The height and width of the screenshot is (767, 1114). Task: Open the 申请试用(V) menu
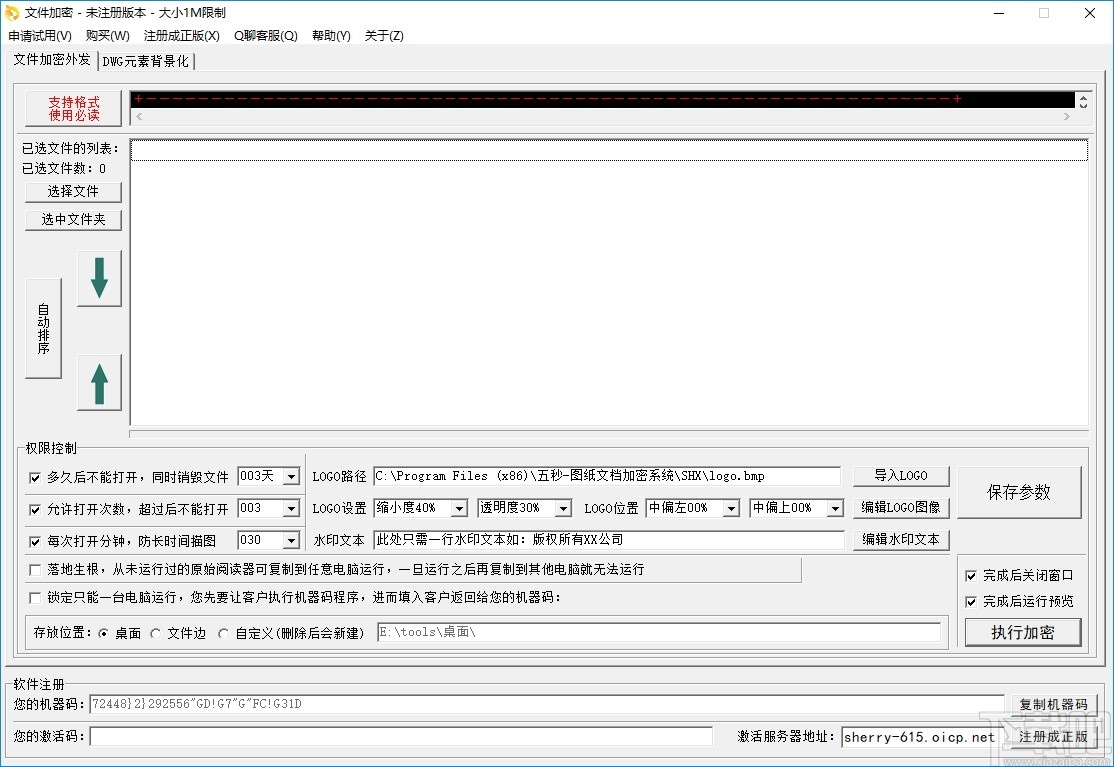[40, 36]
